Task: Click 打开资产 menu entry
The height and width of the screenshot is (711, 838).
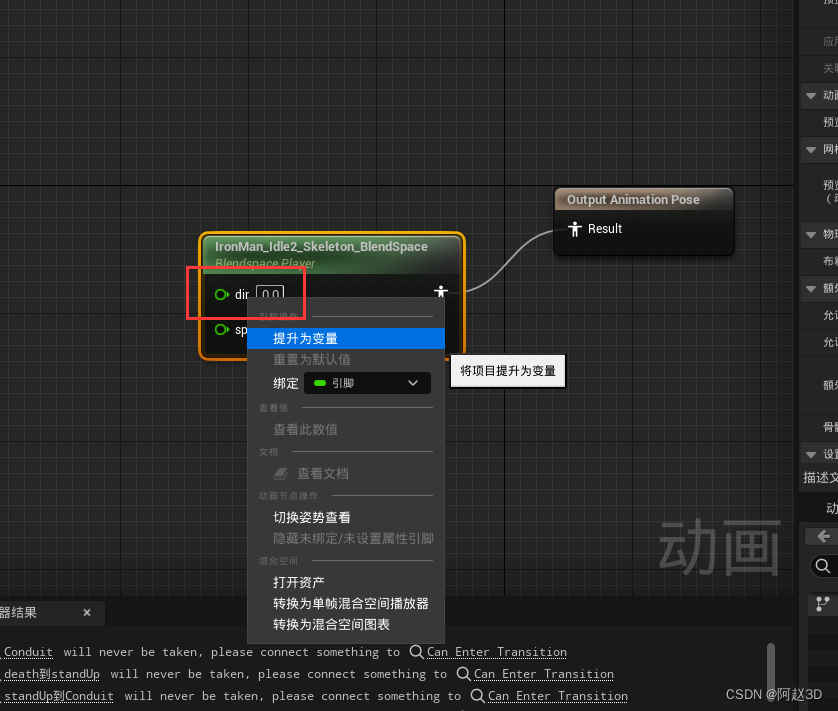Action: 299,582
